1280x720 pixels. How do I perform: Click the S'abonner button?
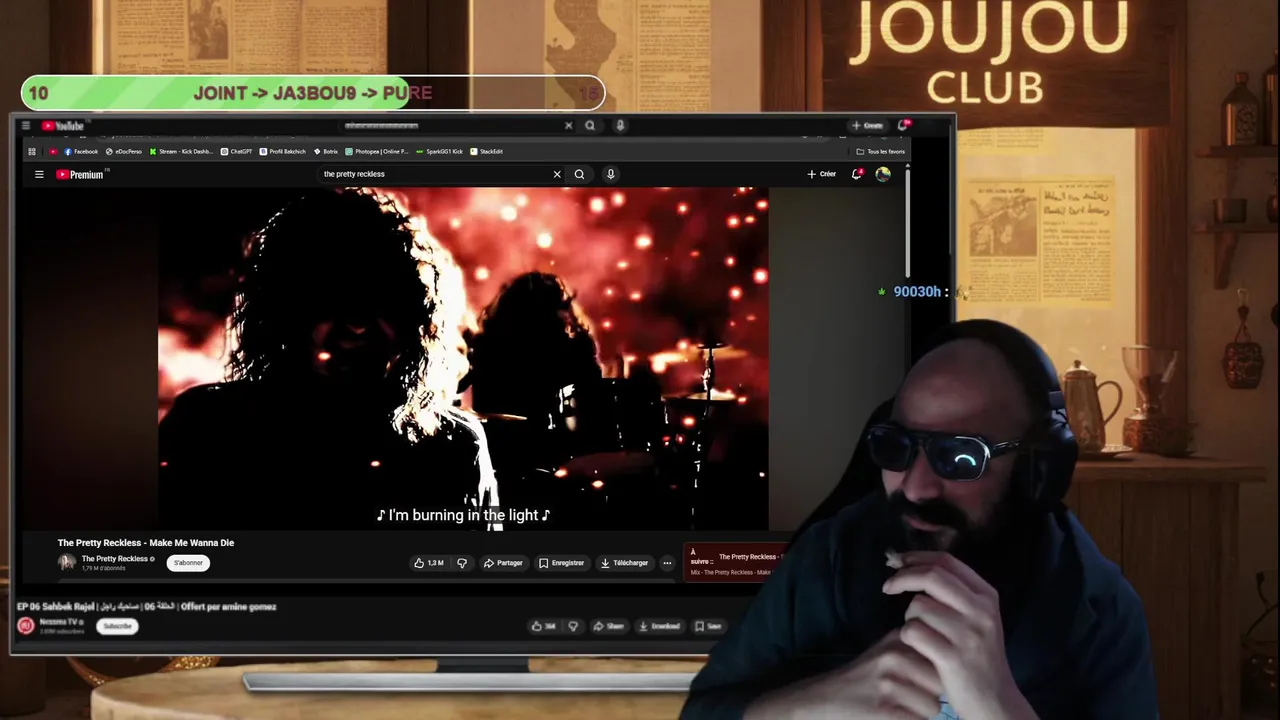click(188, 563)
